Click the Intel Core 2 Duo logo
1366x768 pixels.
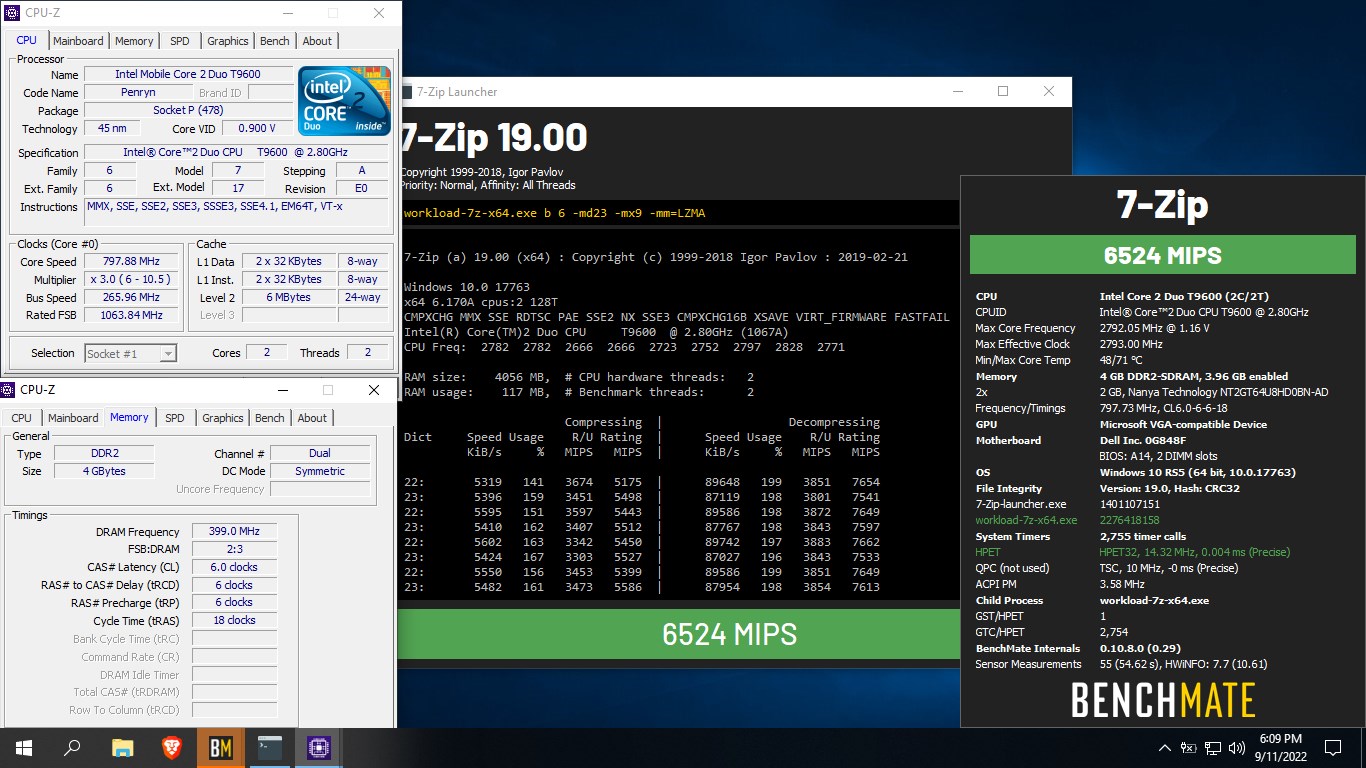[x=343, y=102]
